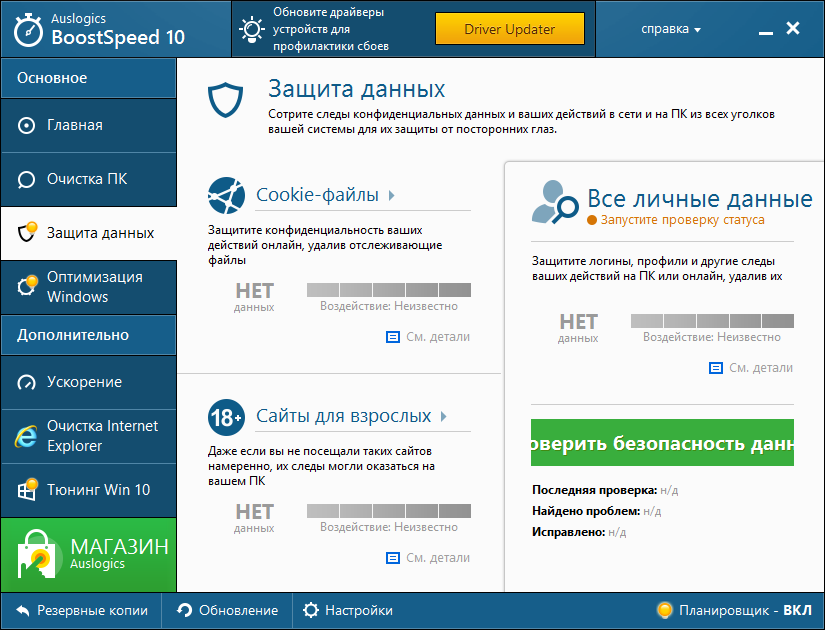Select the Internet Explorer icon in the sidebar
The image size is (825, 630).
27,436
